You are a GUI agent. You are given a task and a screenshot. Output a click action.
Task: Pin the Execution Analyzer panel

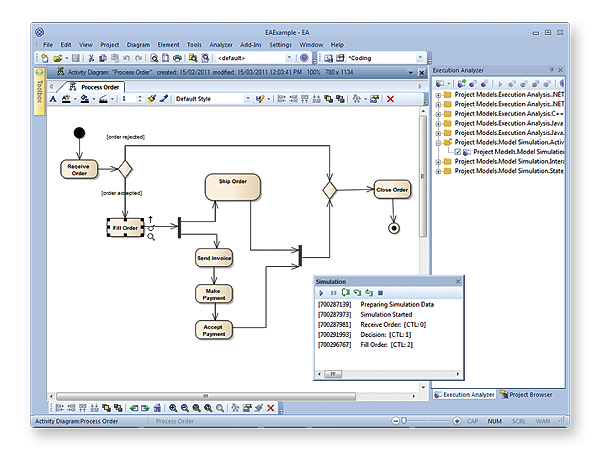(x=552, y=71)
